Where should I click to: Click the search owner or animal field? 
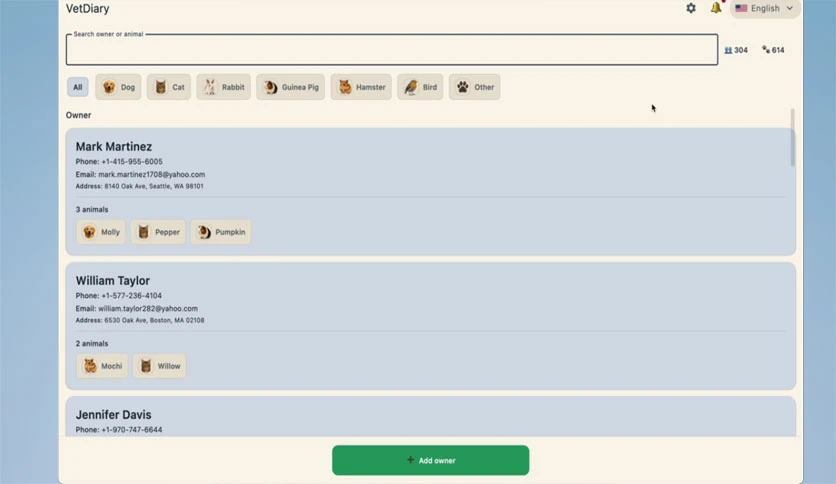click(x=392, y=50)
